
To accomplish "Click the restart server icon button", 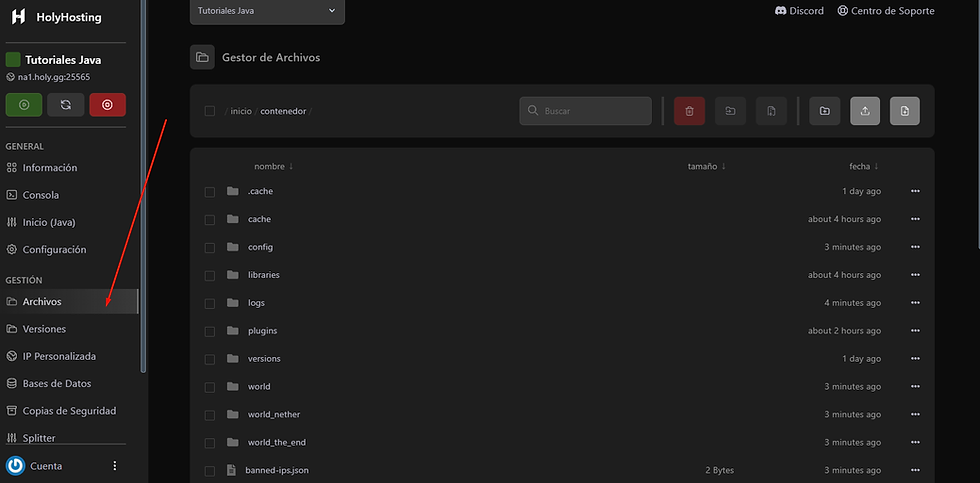I will tap(66, 105).
